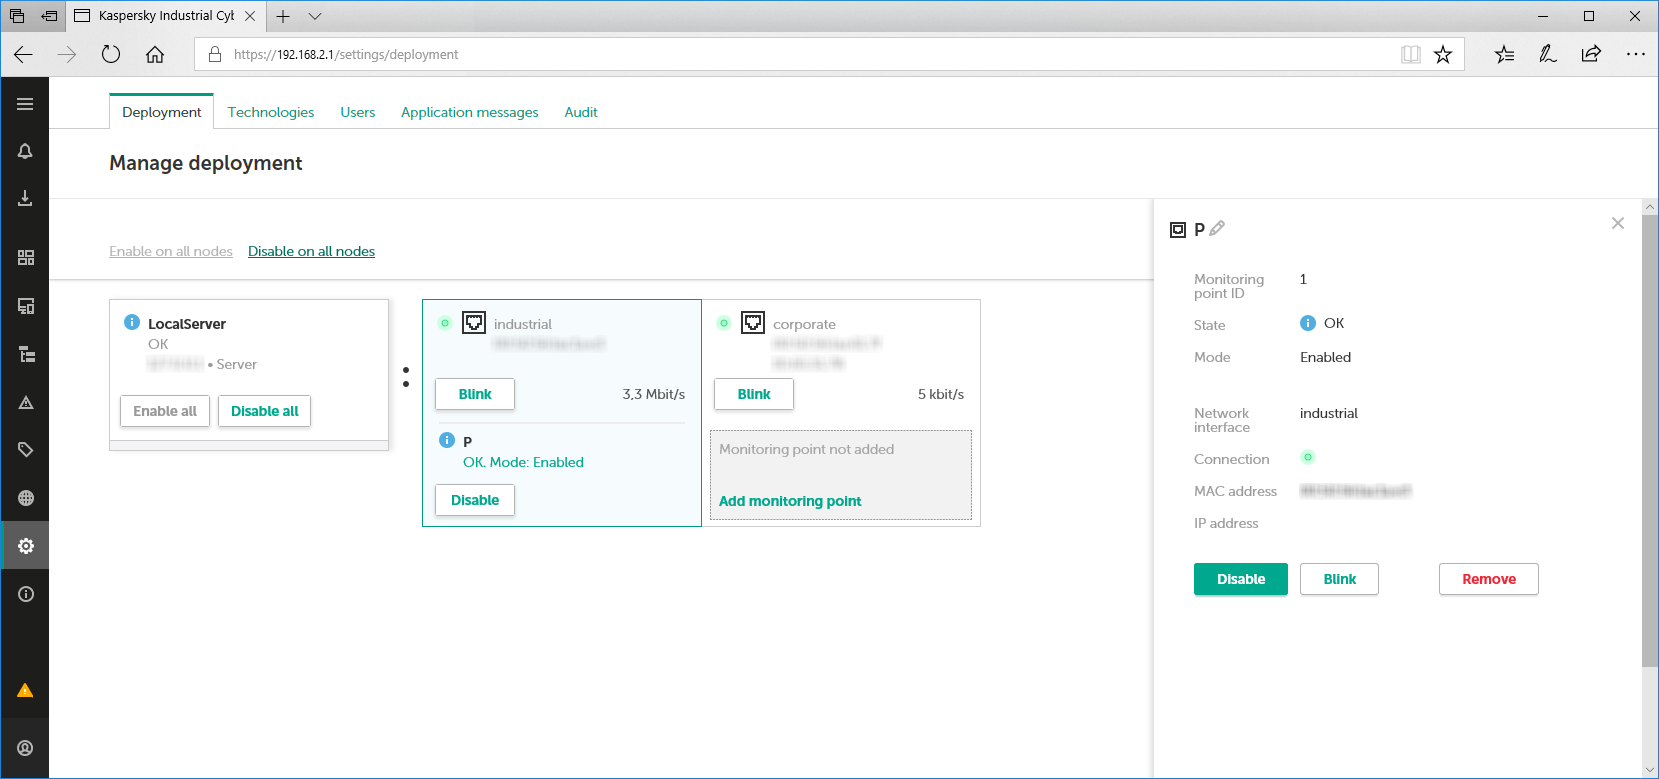This screenshot has height=779, width=1659.
Task: Click the three-dot menu beside LocalServer
Action: pos(405,377)
